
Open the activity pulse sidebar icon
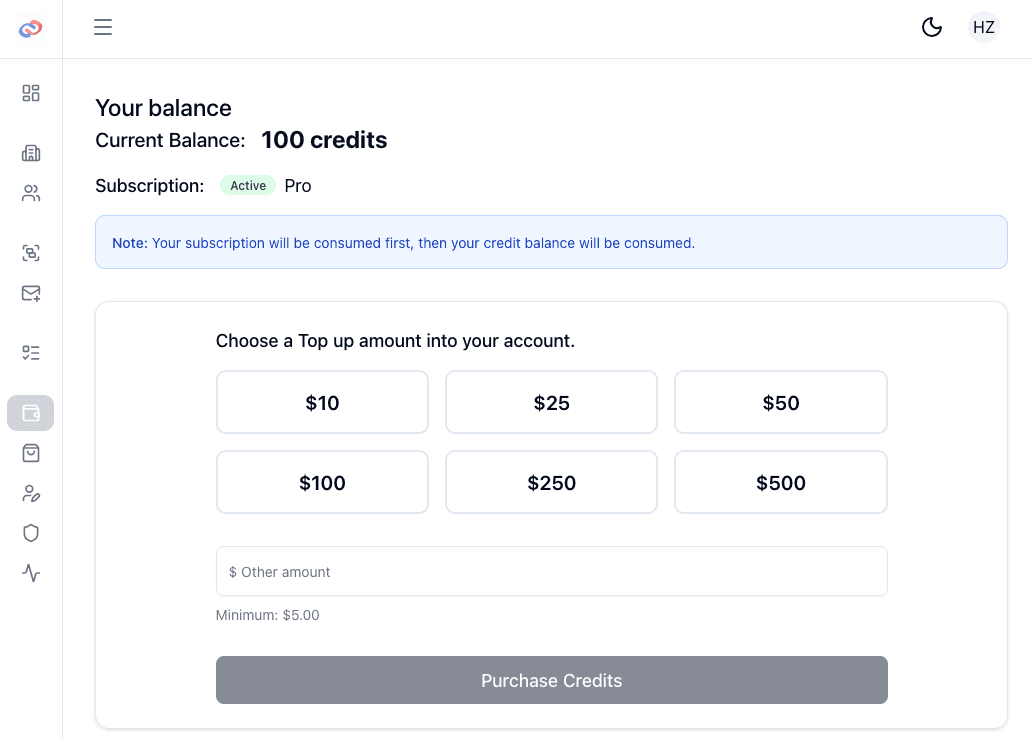pos(31,573)
